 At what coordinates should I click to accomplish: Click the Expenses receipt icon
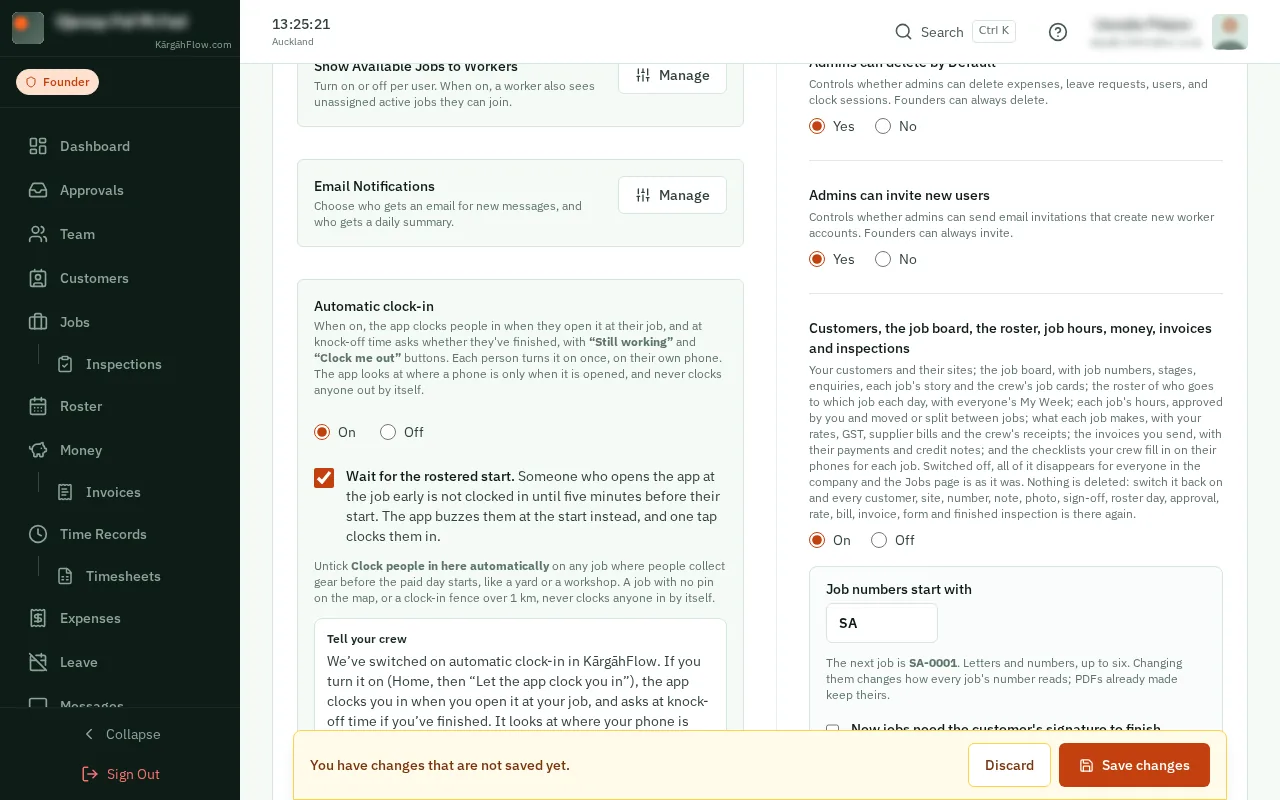click(x=38, y=618)
